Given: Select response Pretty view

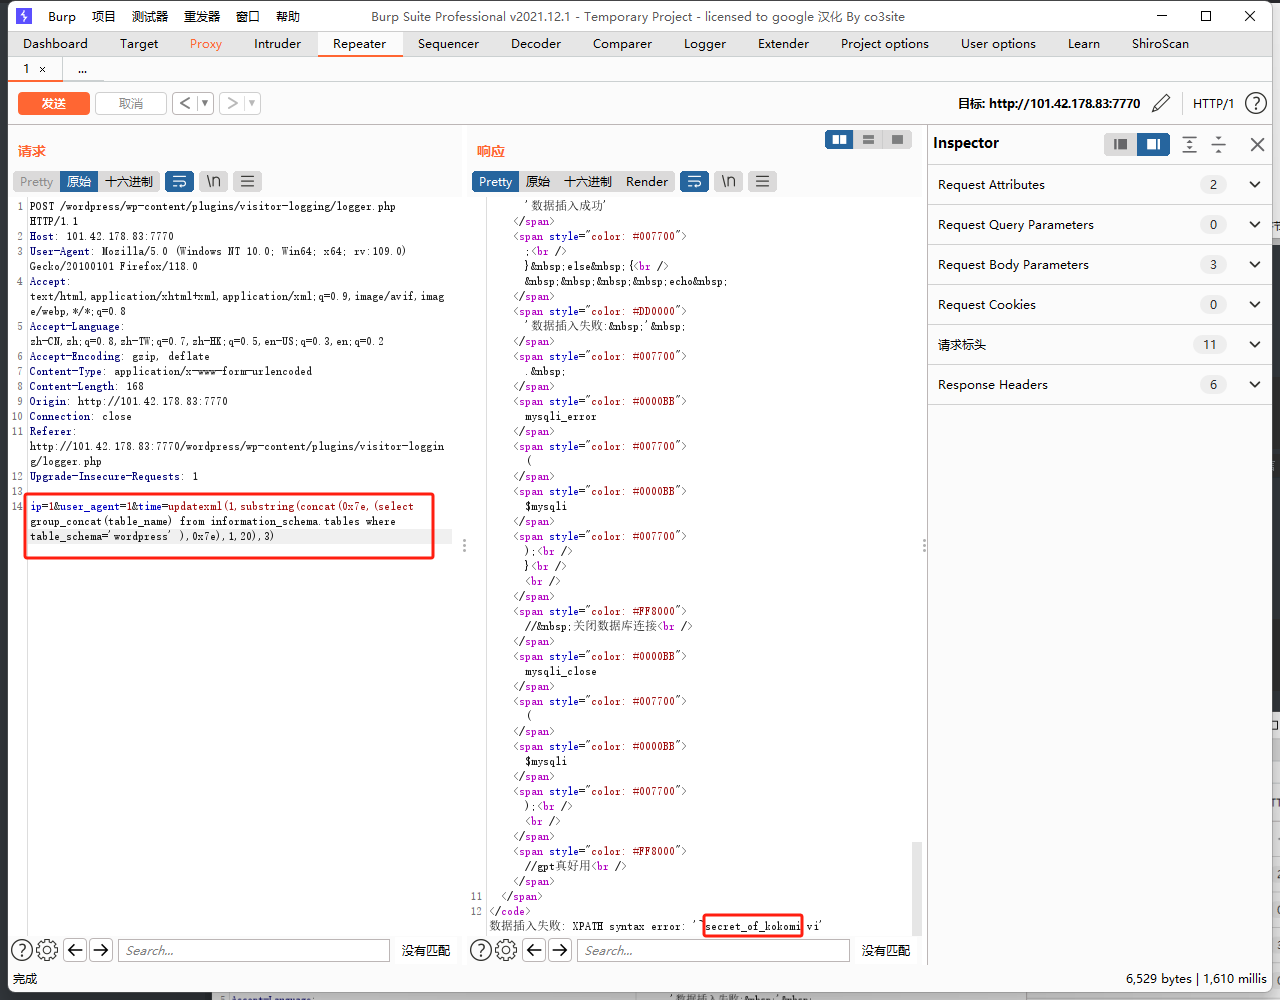Looking at the screenshot, I should click(x=495, y=181).
